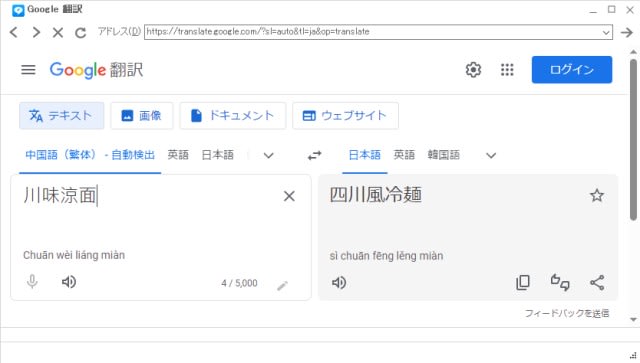Listen to the source text audio
The height and width of the screenshot is (363, 640).
coord(69,282)
